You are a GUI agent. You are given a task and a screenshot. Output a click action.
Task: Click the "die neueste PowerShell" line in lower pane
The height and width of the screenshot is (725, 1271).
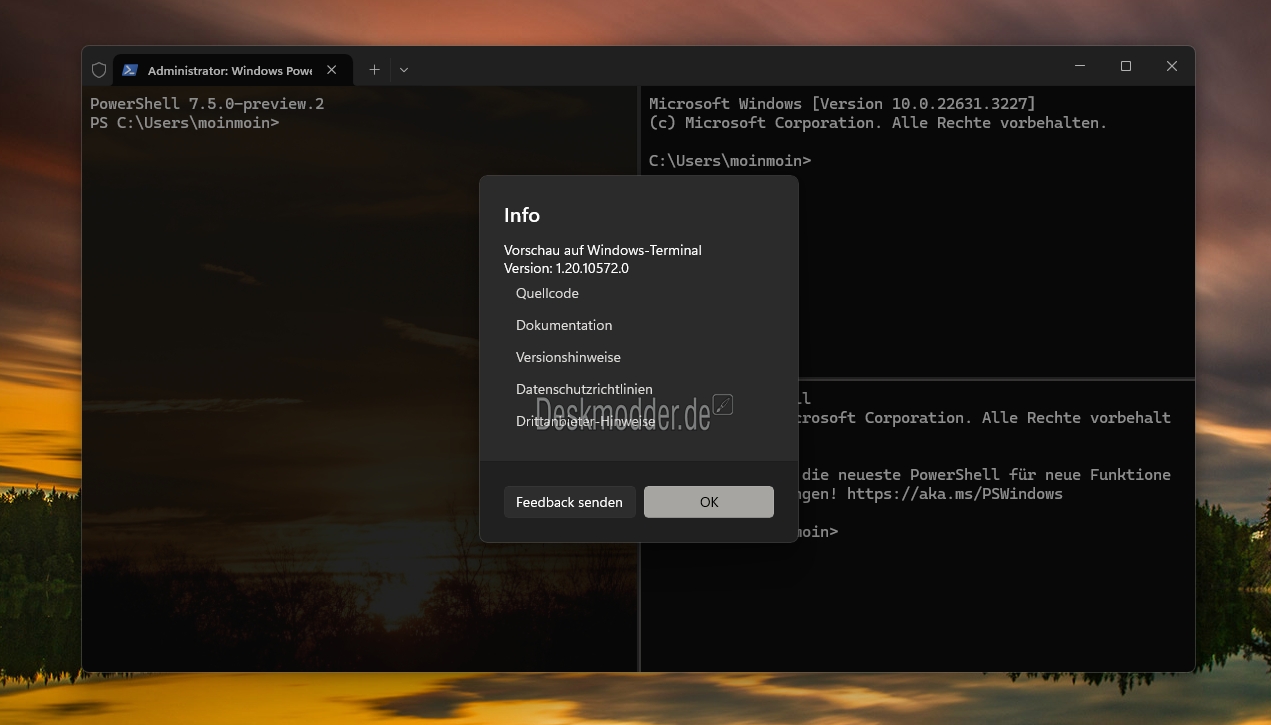point(986,475)
